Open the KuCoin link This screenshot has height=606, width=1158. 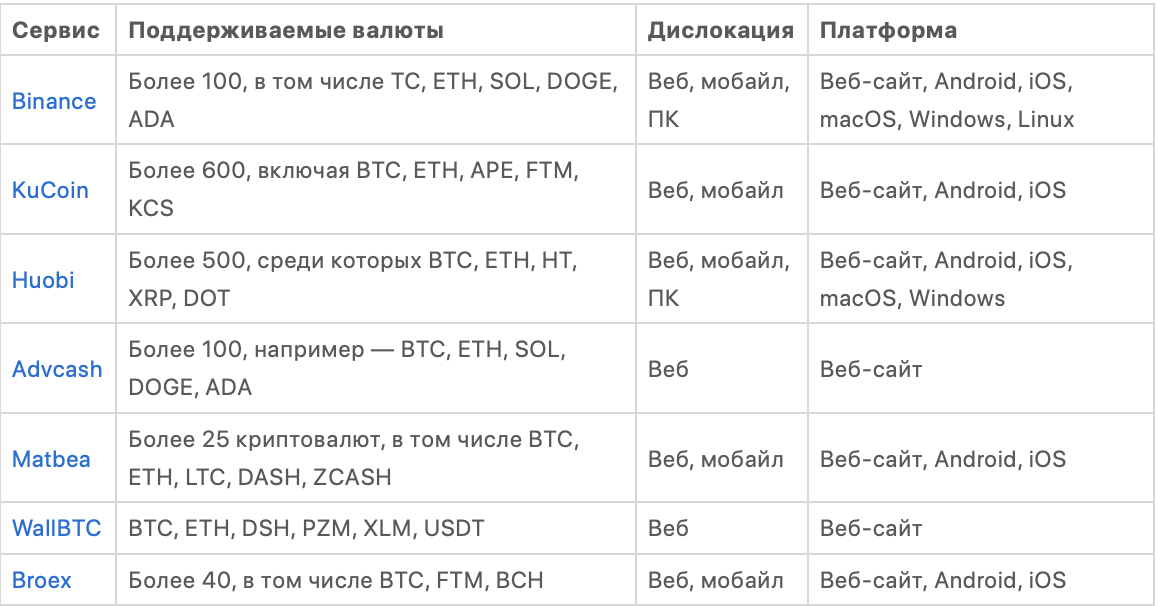click(x=50, y=190)
